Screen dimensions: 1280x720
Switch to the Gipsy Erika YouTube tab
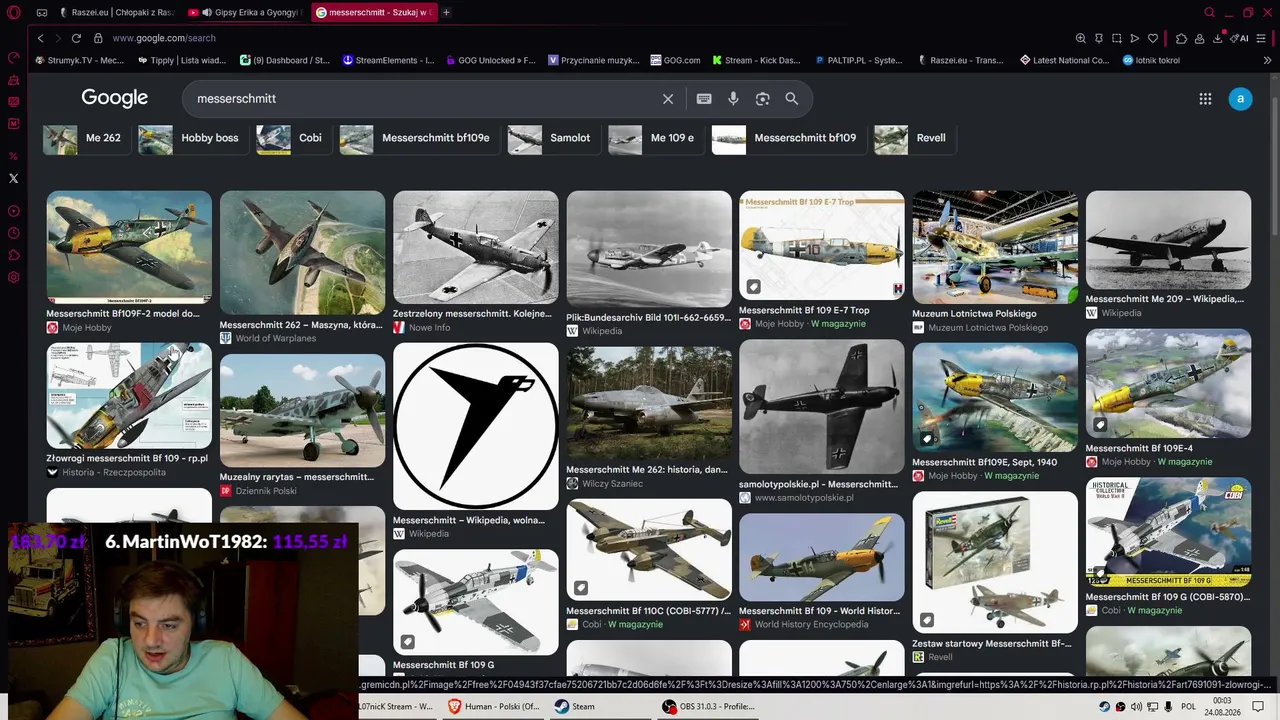[245, 13]
